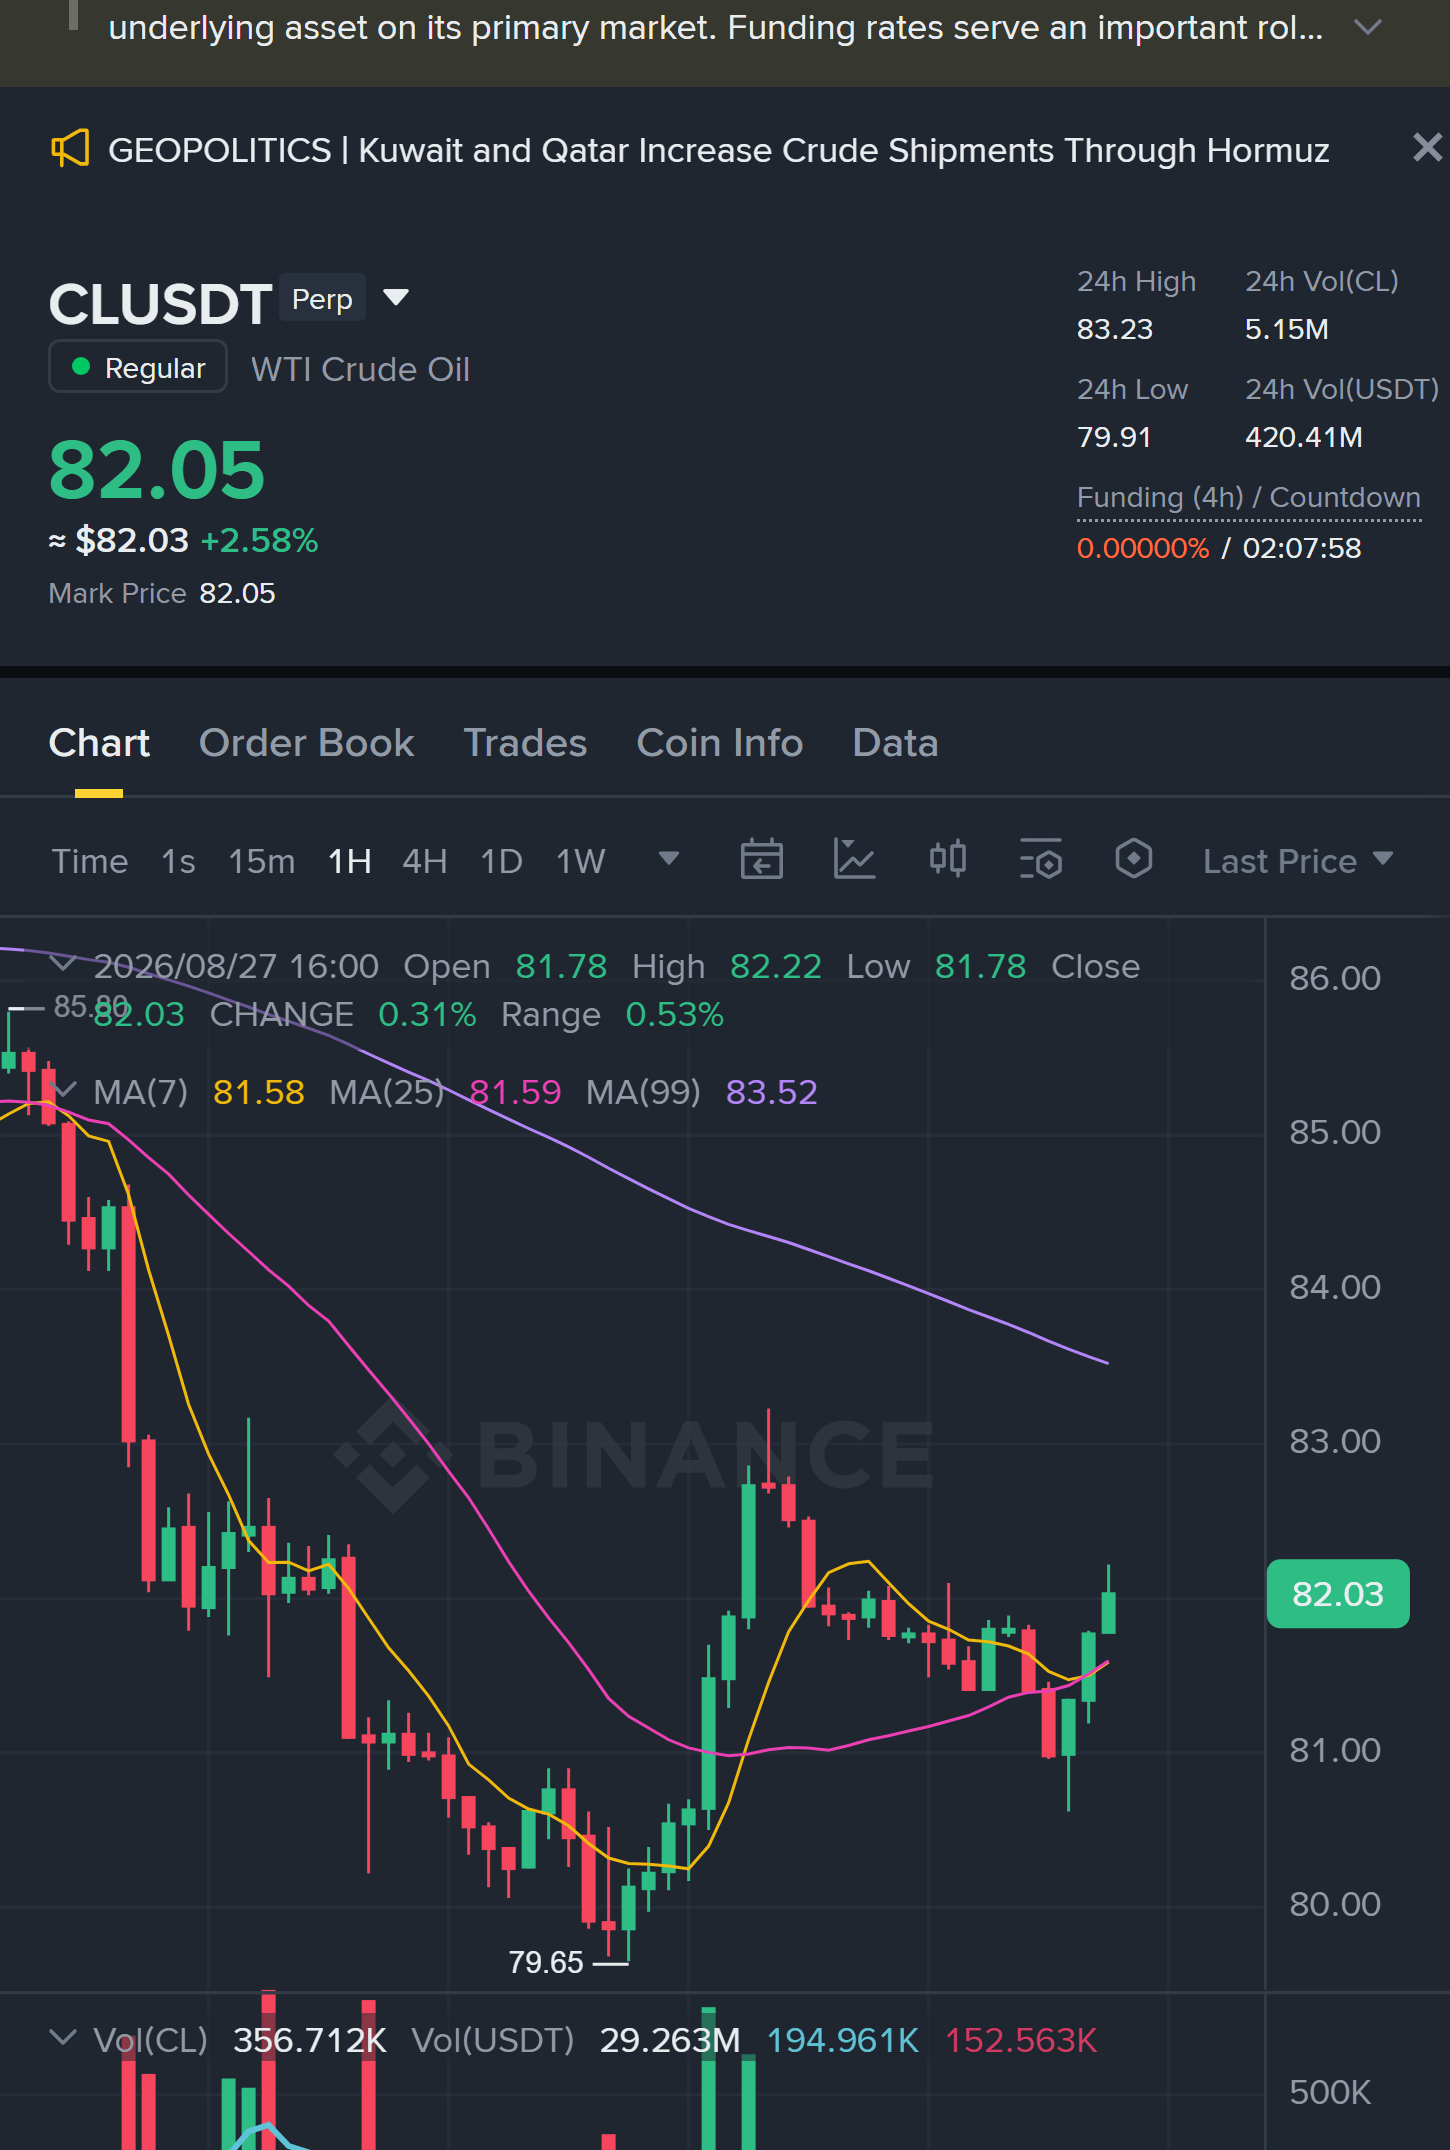
Task: Select the Time chart interval
Action: pyautogui.click(x=90, y=861)
